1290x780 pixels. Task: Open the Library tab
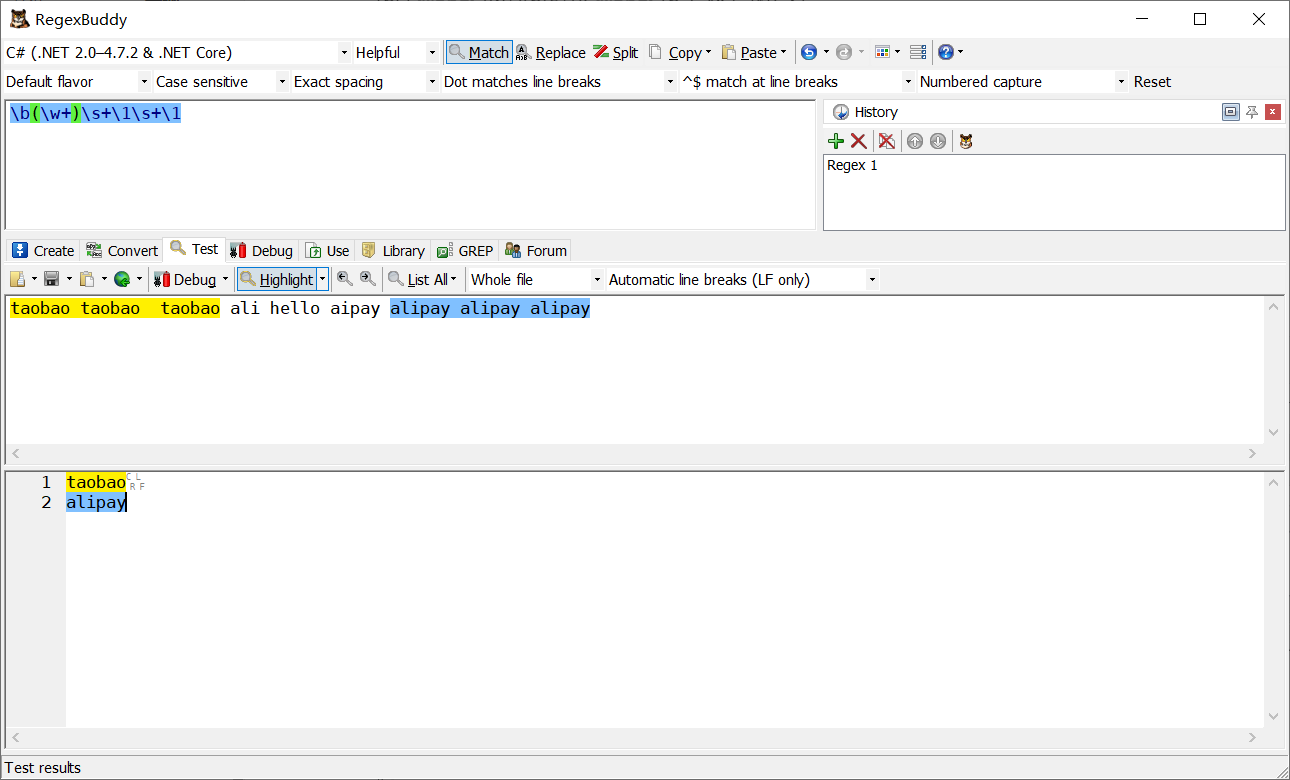[x=393, y=250]
